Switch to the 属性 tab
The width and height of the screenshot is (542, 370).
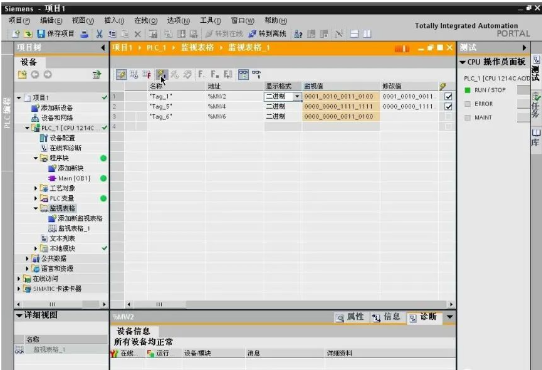(351, 317)
